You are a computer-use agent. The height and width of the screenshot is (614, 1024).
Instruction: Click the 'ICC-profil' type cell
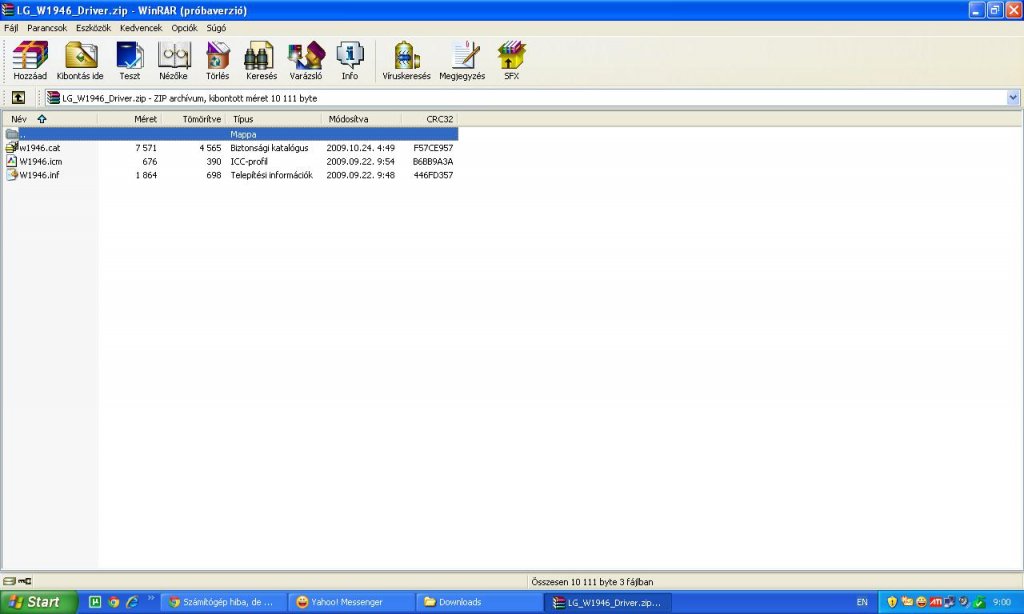coord(249,161)
